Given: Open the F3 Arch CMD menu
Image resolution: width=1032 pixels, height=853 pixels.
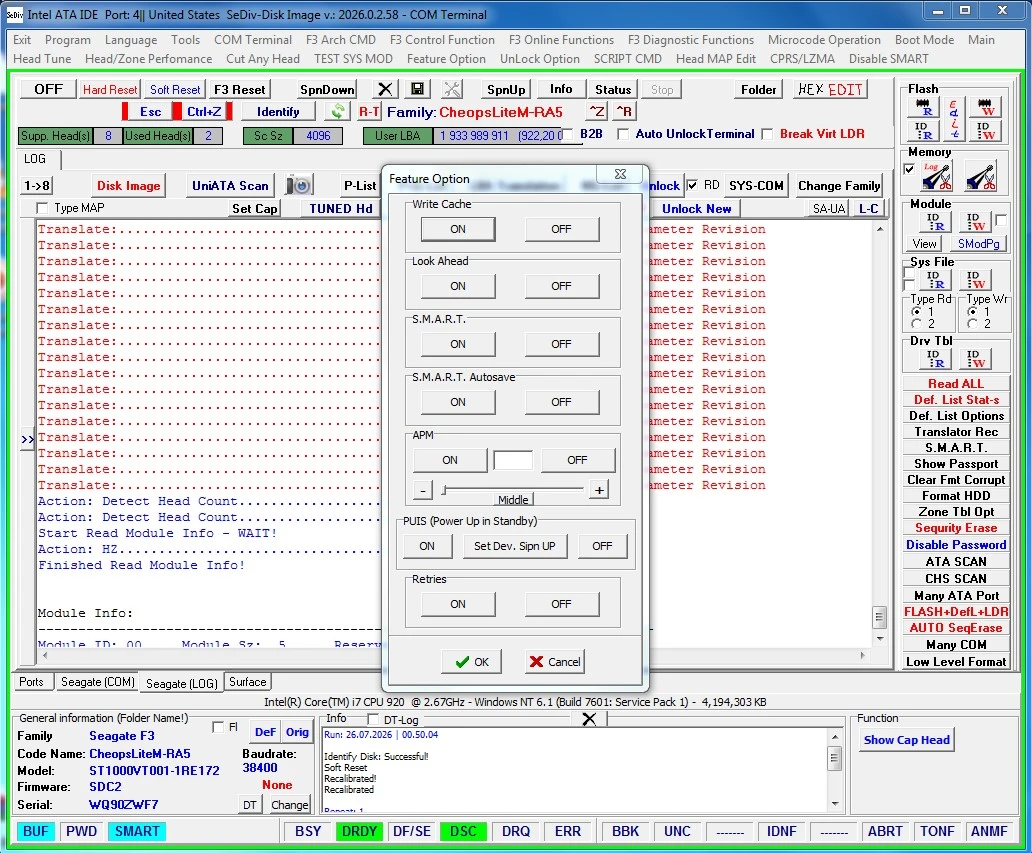Looking at the screenshot, I should pyautogui.click(x=340, y=39).
